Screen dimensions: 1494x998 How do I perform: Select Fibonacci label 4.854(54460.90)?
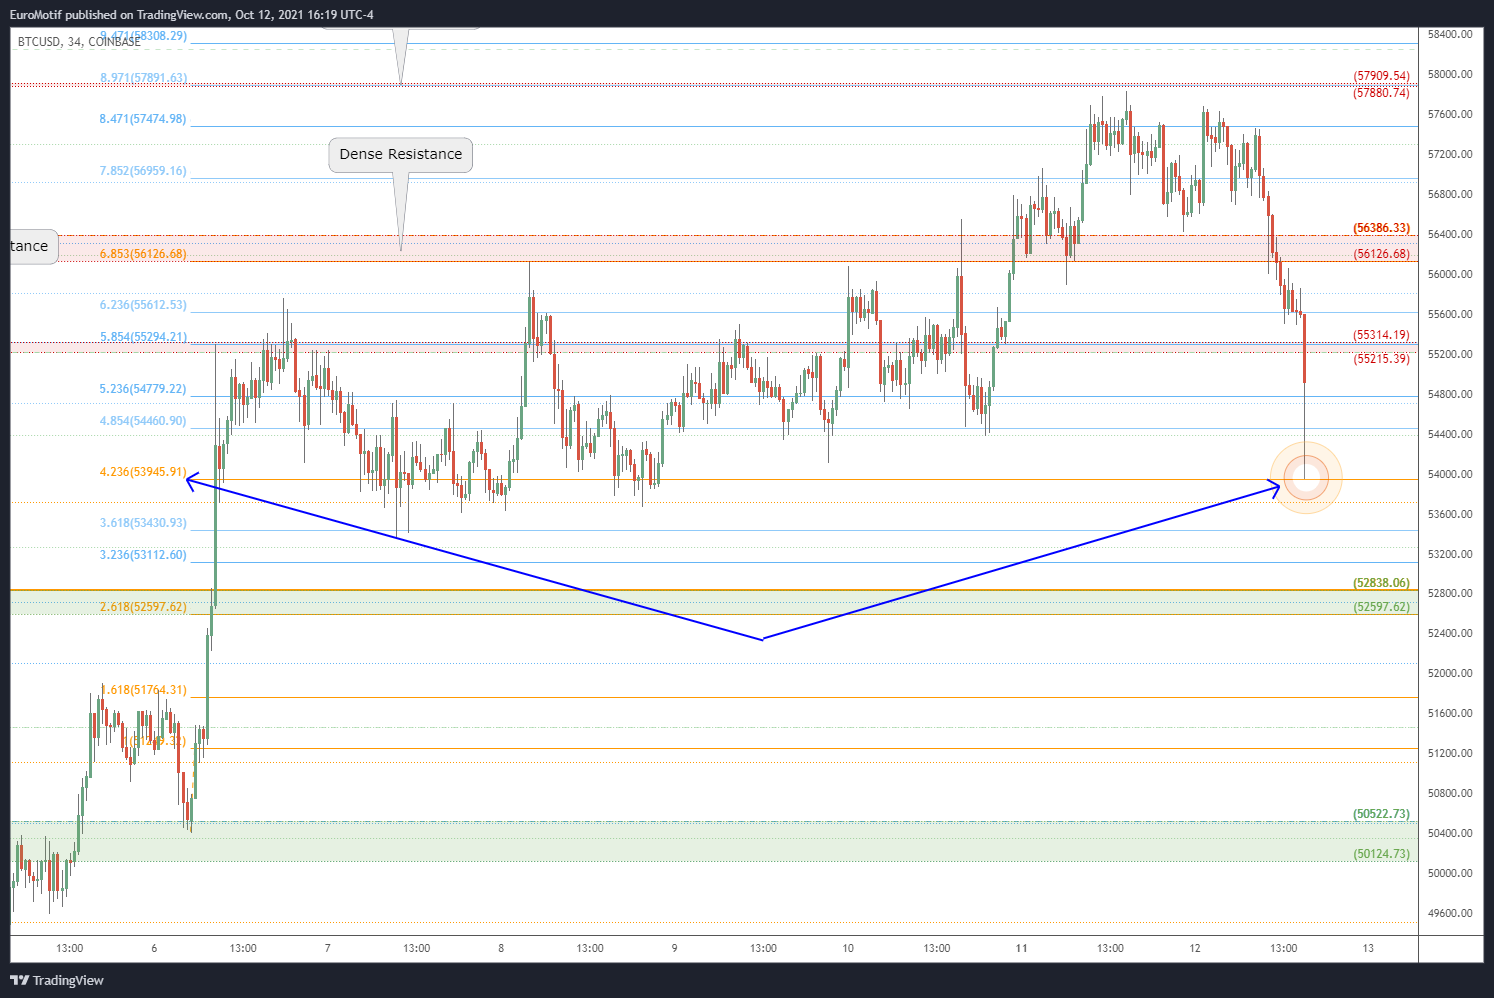click(x=143, y=421)
